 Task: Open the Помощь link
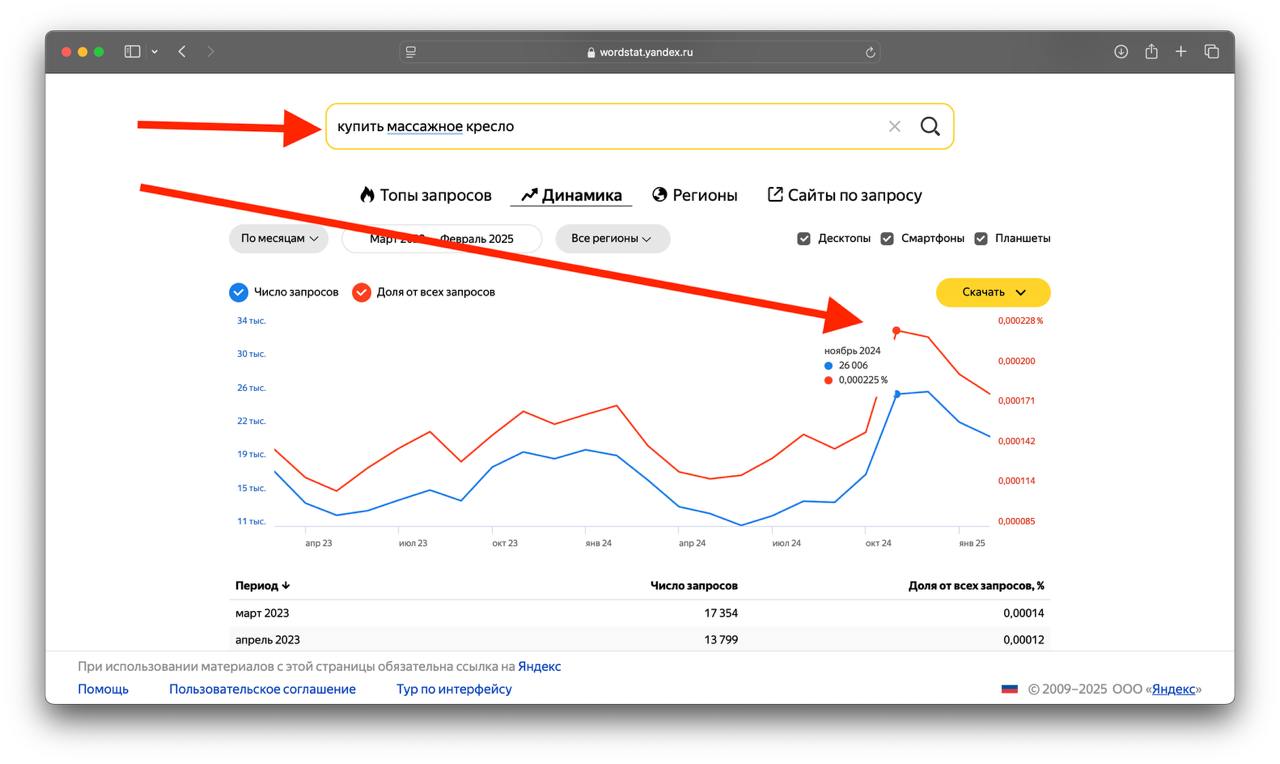[103, 689]
